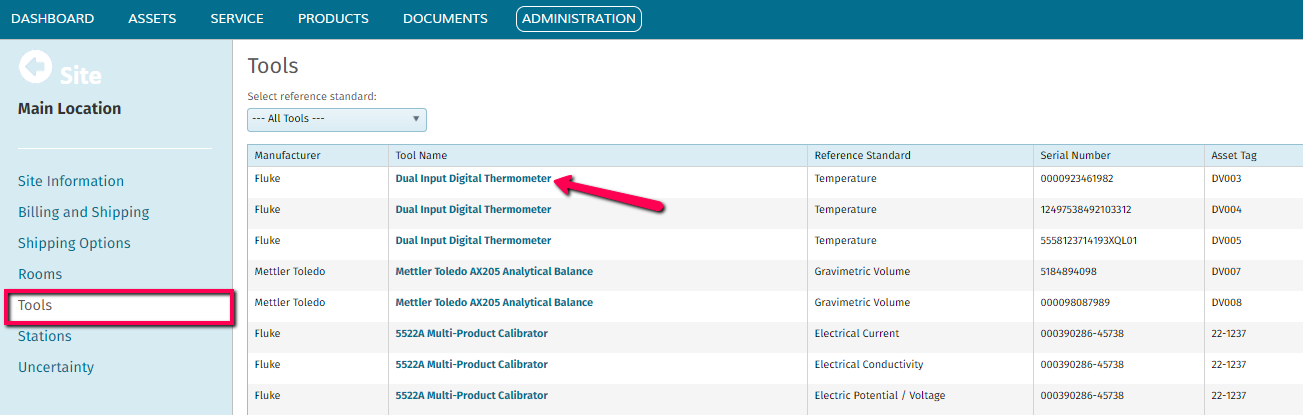The height and width of the screenshot is (415, 1303).
Task: Open Billing and Shipping settings
Action: coord(84,212)
